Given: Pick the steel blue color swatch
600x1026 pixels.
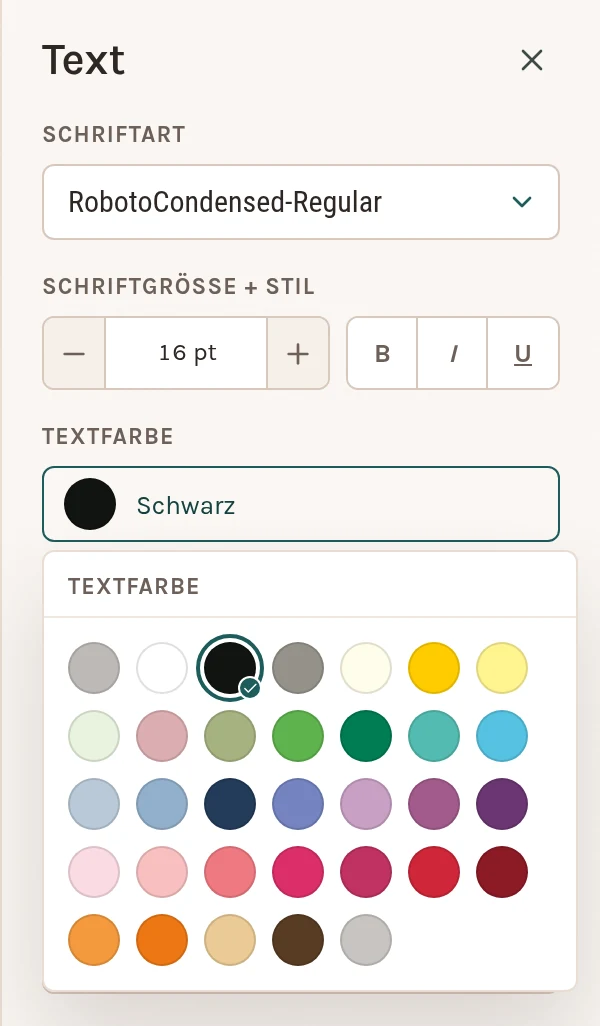Looking at the screenshot, I should coord(162,804).
